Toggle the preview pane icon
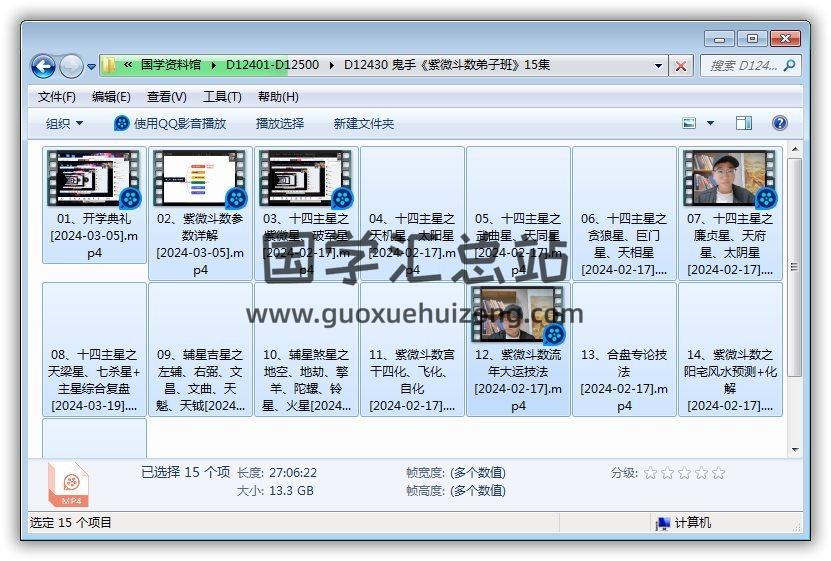 [744, 123]
